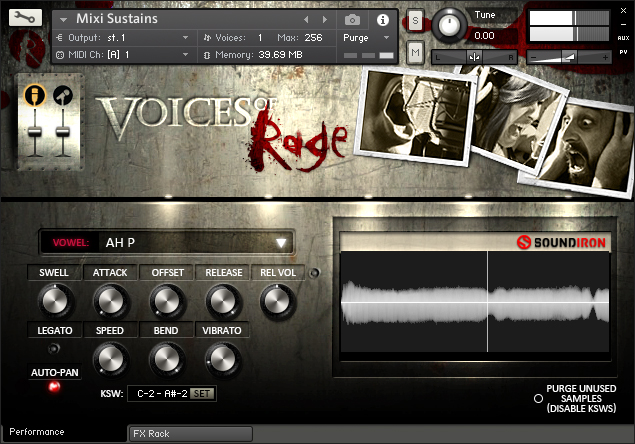Click the BEND knob

tap(166, 359)
